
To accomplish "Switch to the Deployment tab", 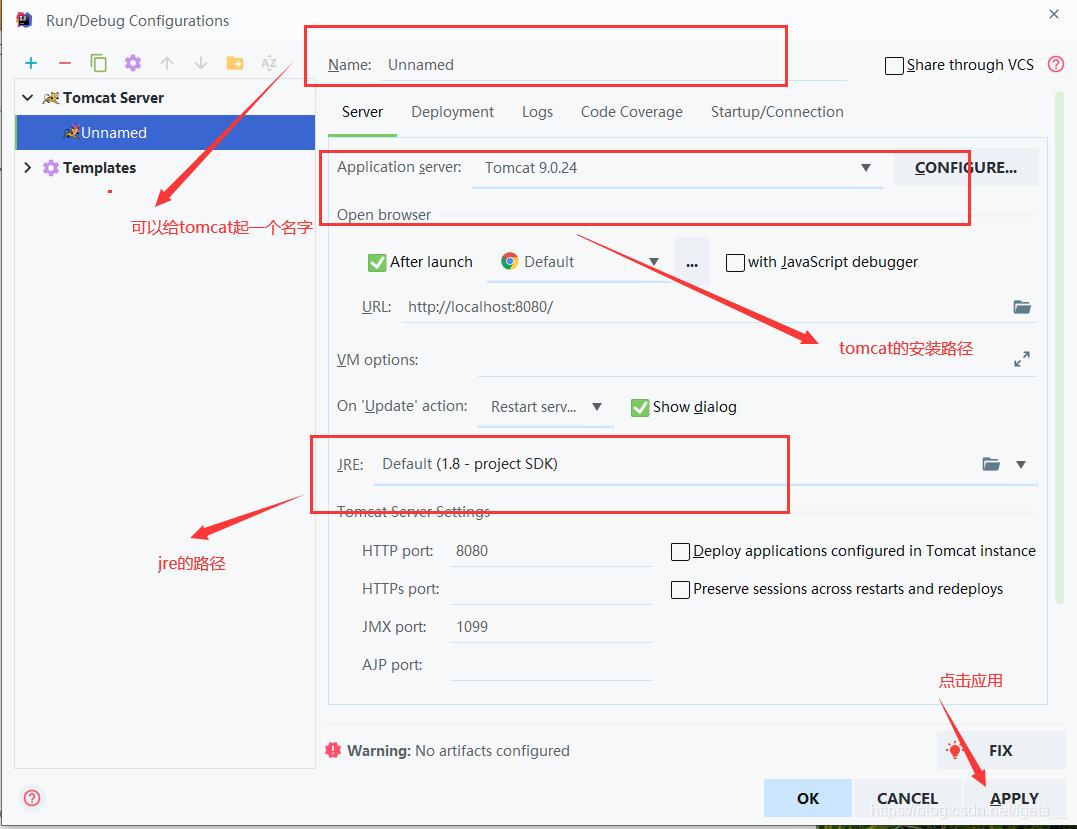I will (x=452, y=112).
